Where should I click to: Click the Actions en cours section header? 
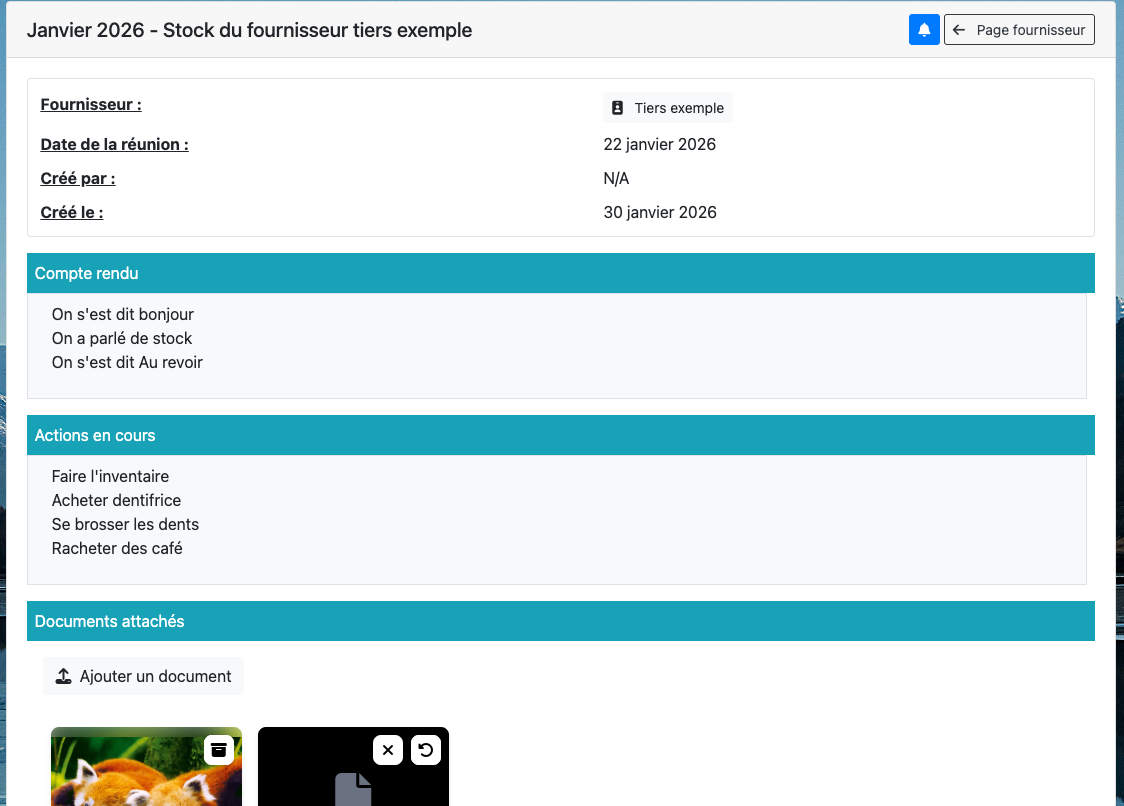click(95, 435)
